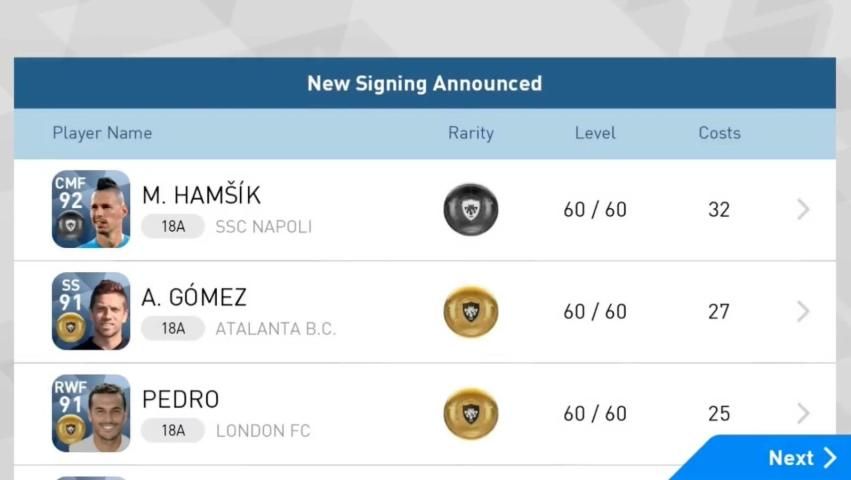Click the 18A badge under Pedro
Screen dimensions: 851x480
click(173, 431)
